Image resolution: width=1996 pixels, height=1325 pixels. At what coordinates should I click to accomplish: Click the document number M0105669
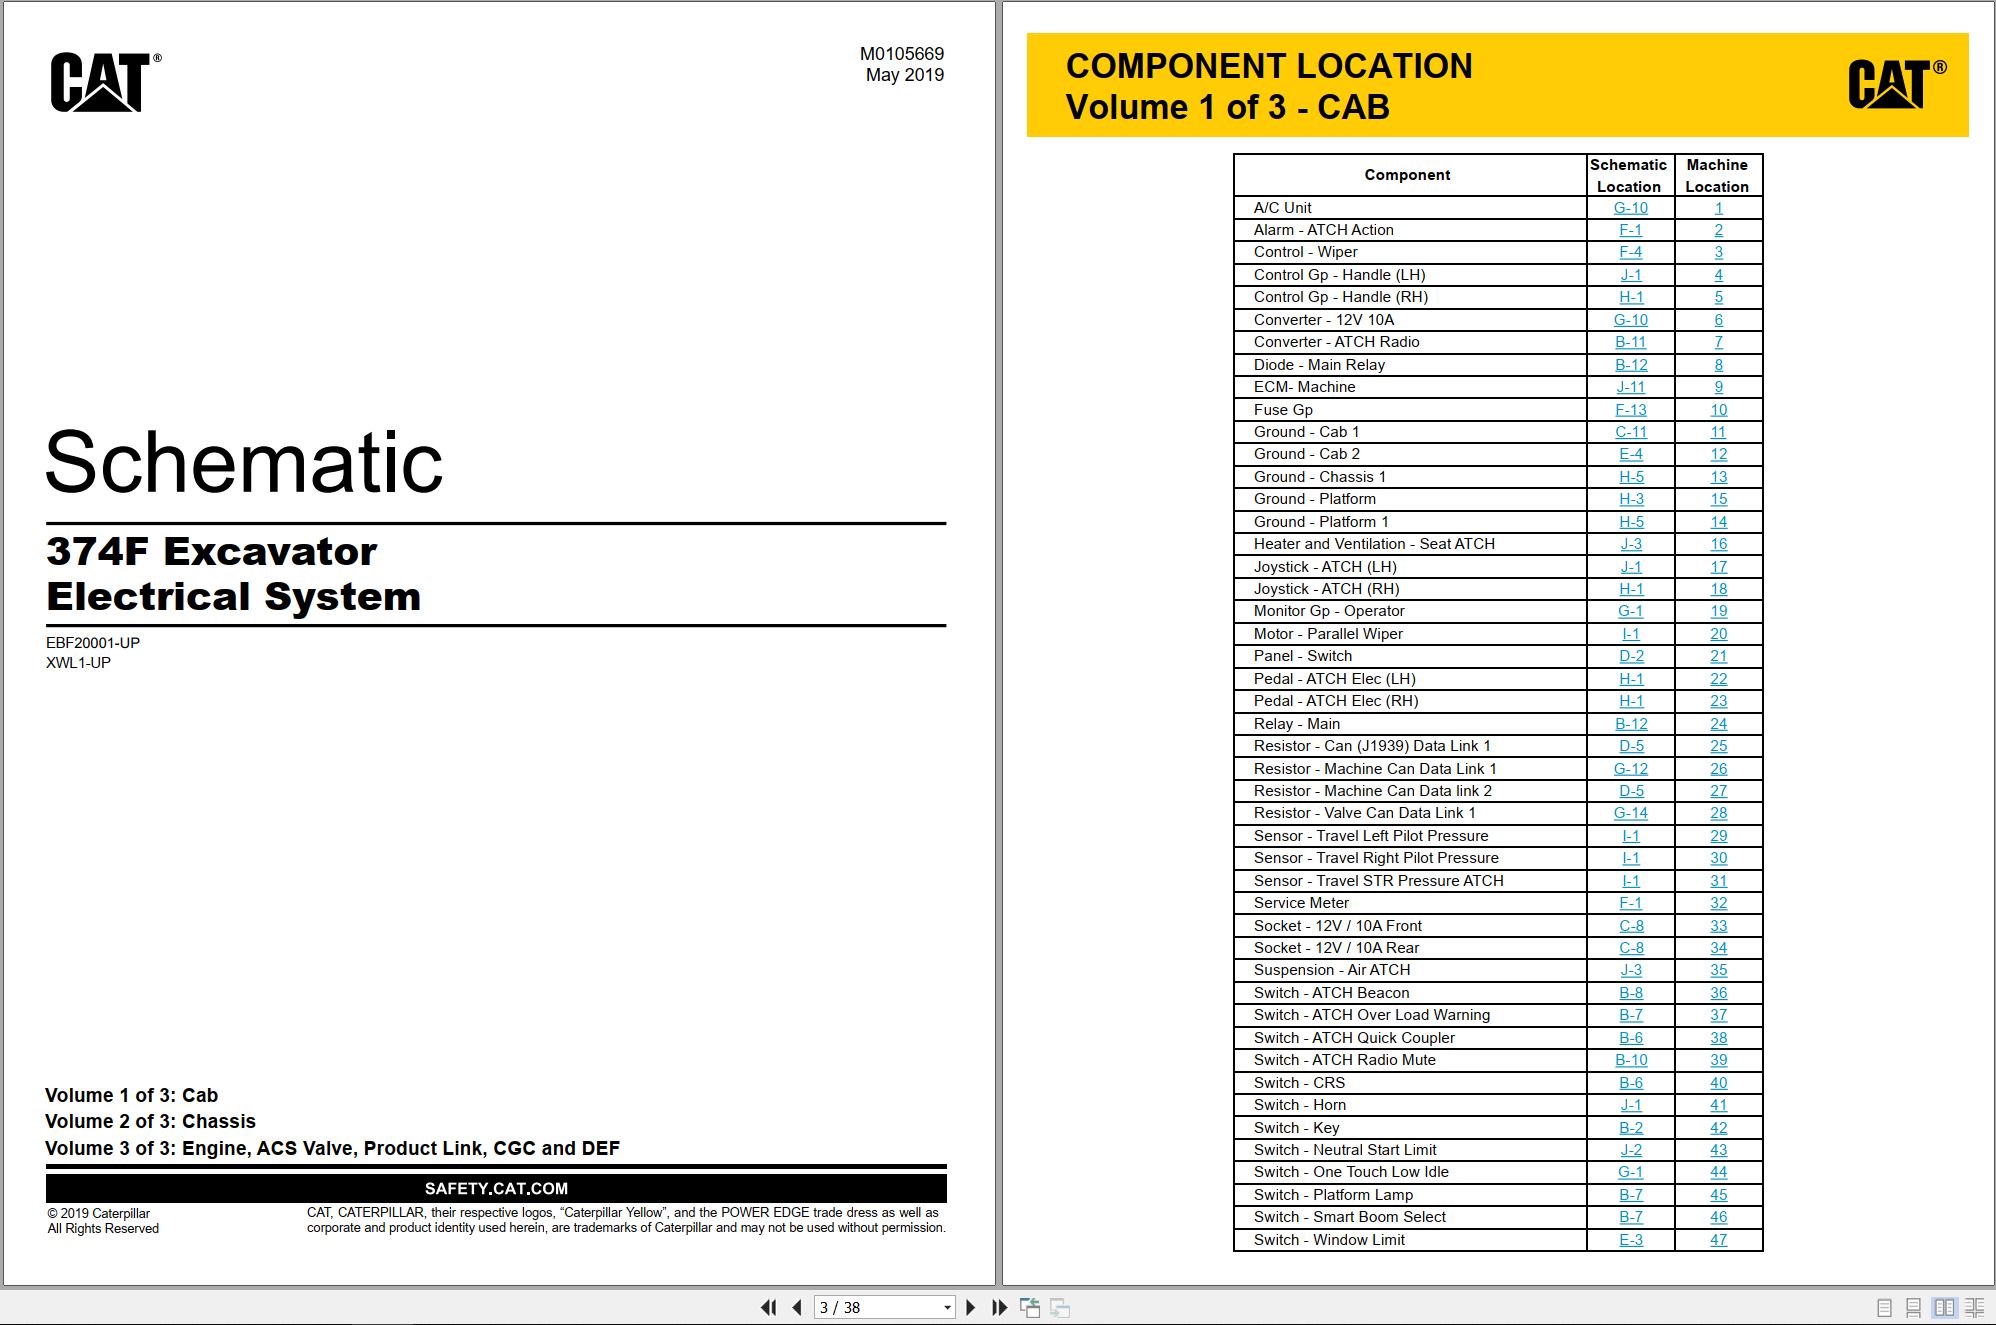pyautogui.click(x=901, y=54)
